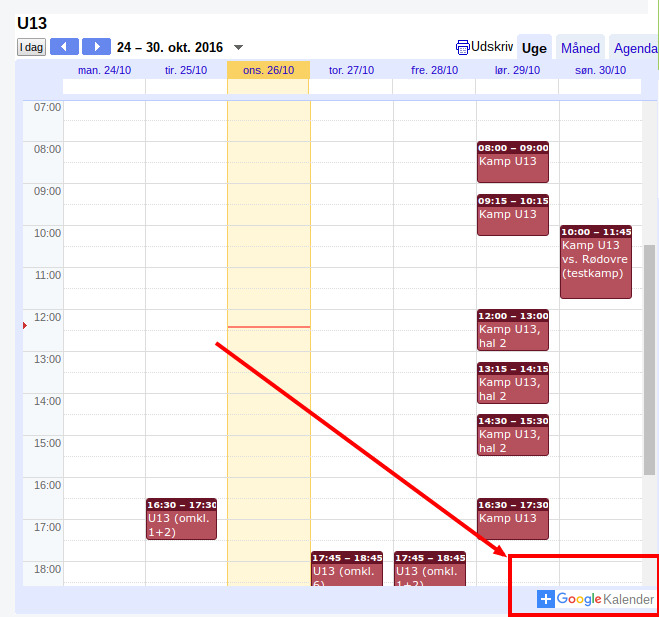Click the printer icon next to Udskriv
Image resolution: width=659 pixels, height=617 pixels.
[462, 47]
